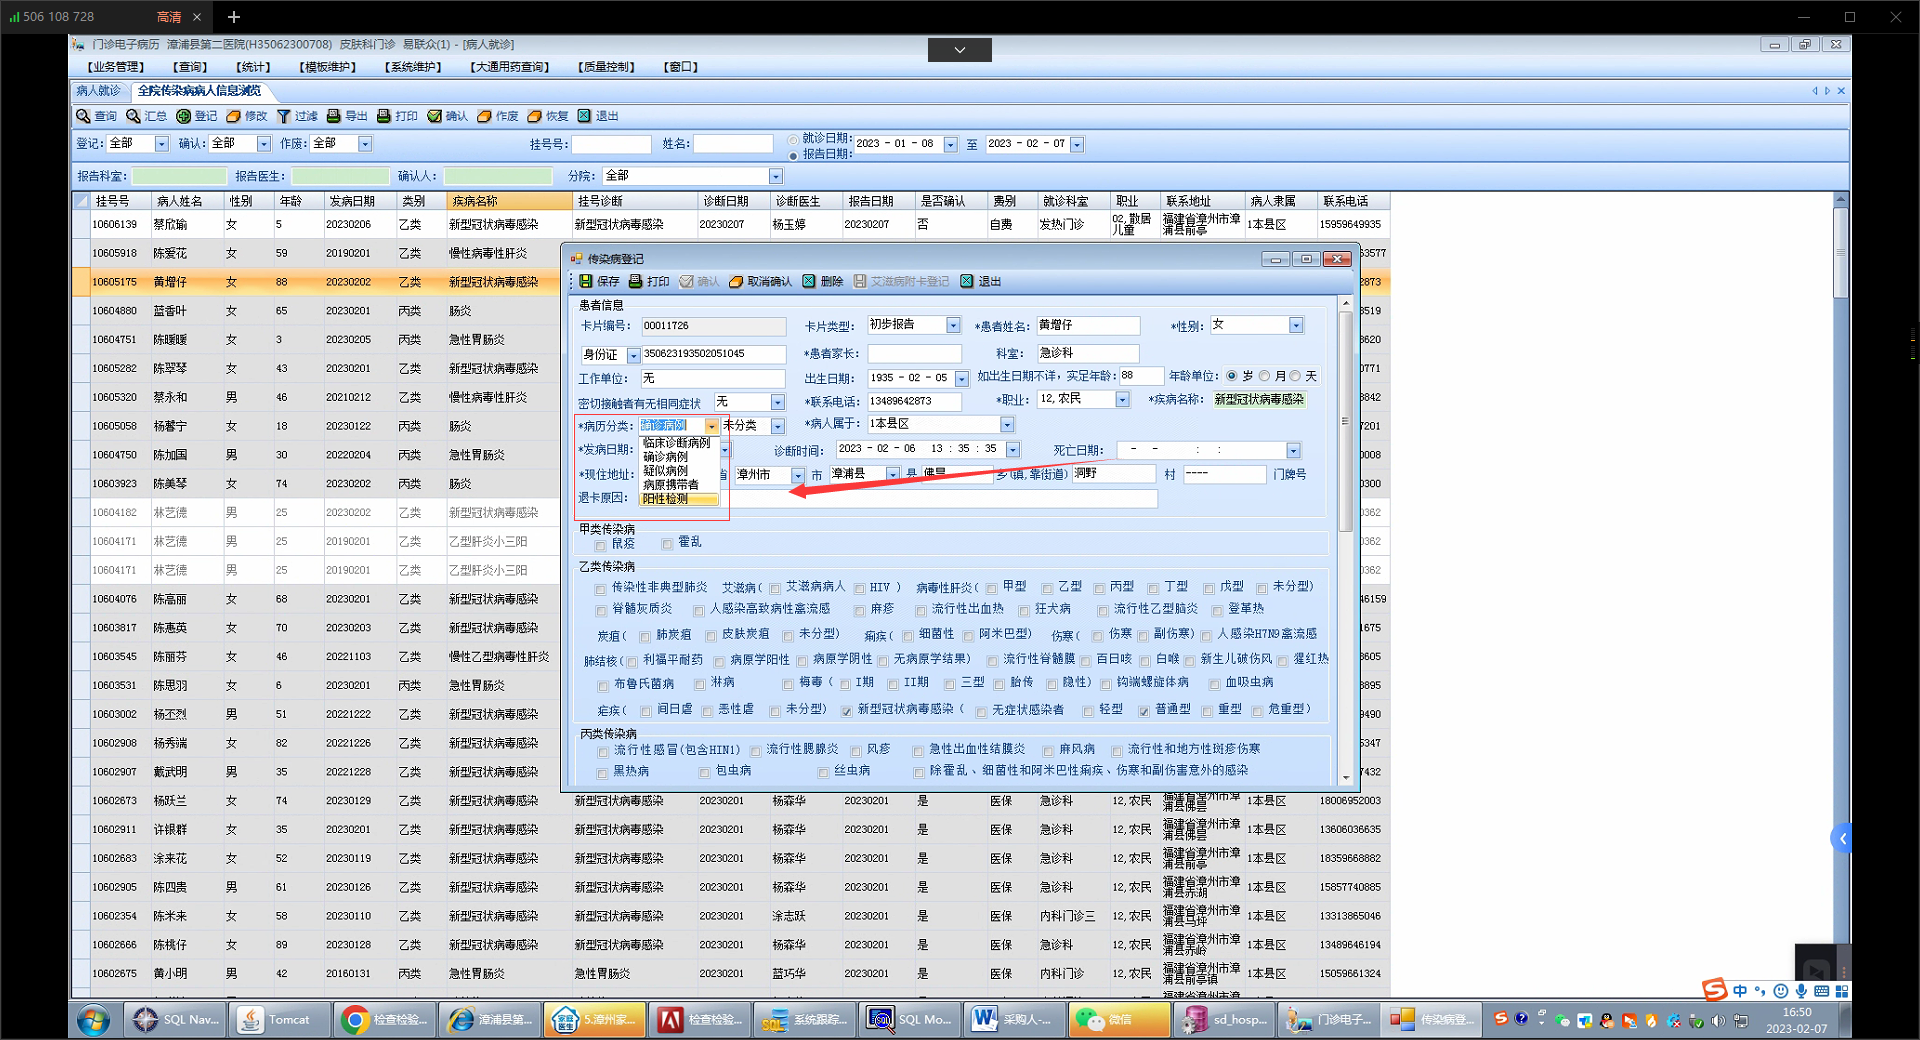
Task: Click the 过滤 filter funnel icon
Action: point(284,117)
